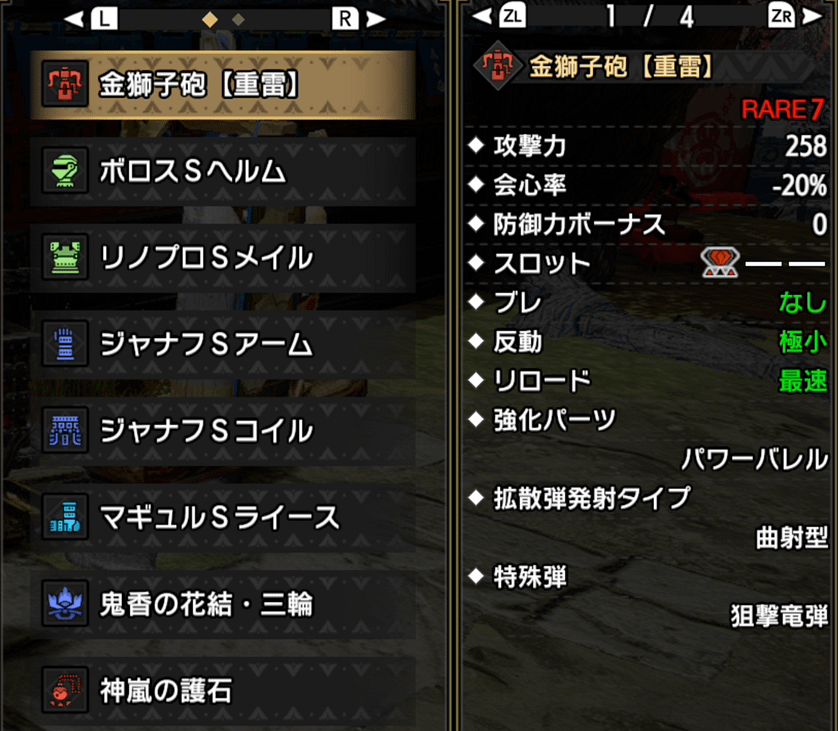The image size is (838, 731).
Task: Advance detail page with ZR arrow
Action: click(x=795, y=16)
